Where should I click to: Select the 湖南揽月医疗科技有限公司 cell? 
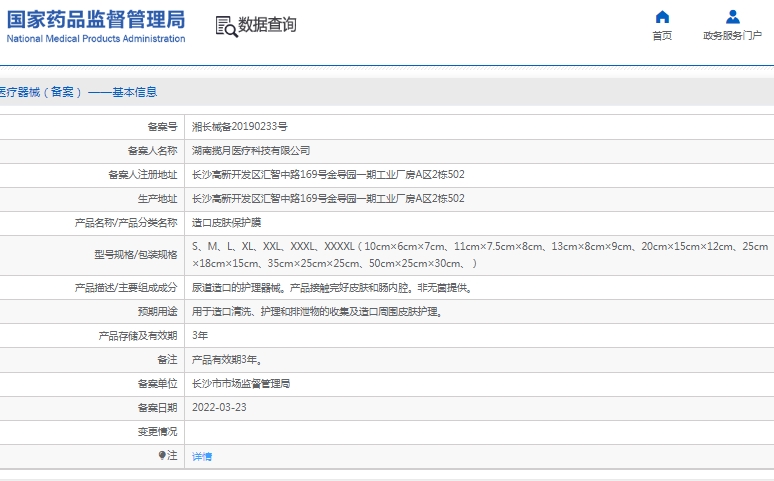pyautogui.click(x=251, y=151)
